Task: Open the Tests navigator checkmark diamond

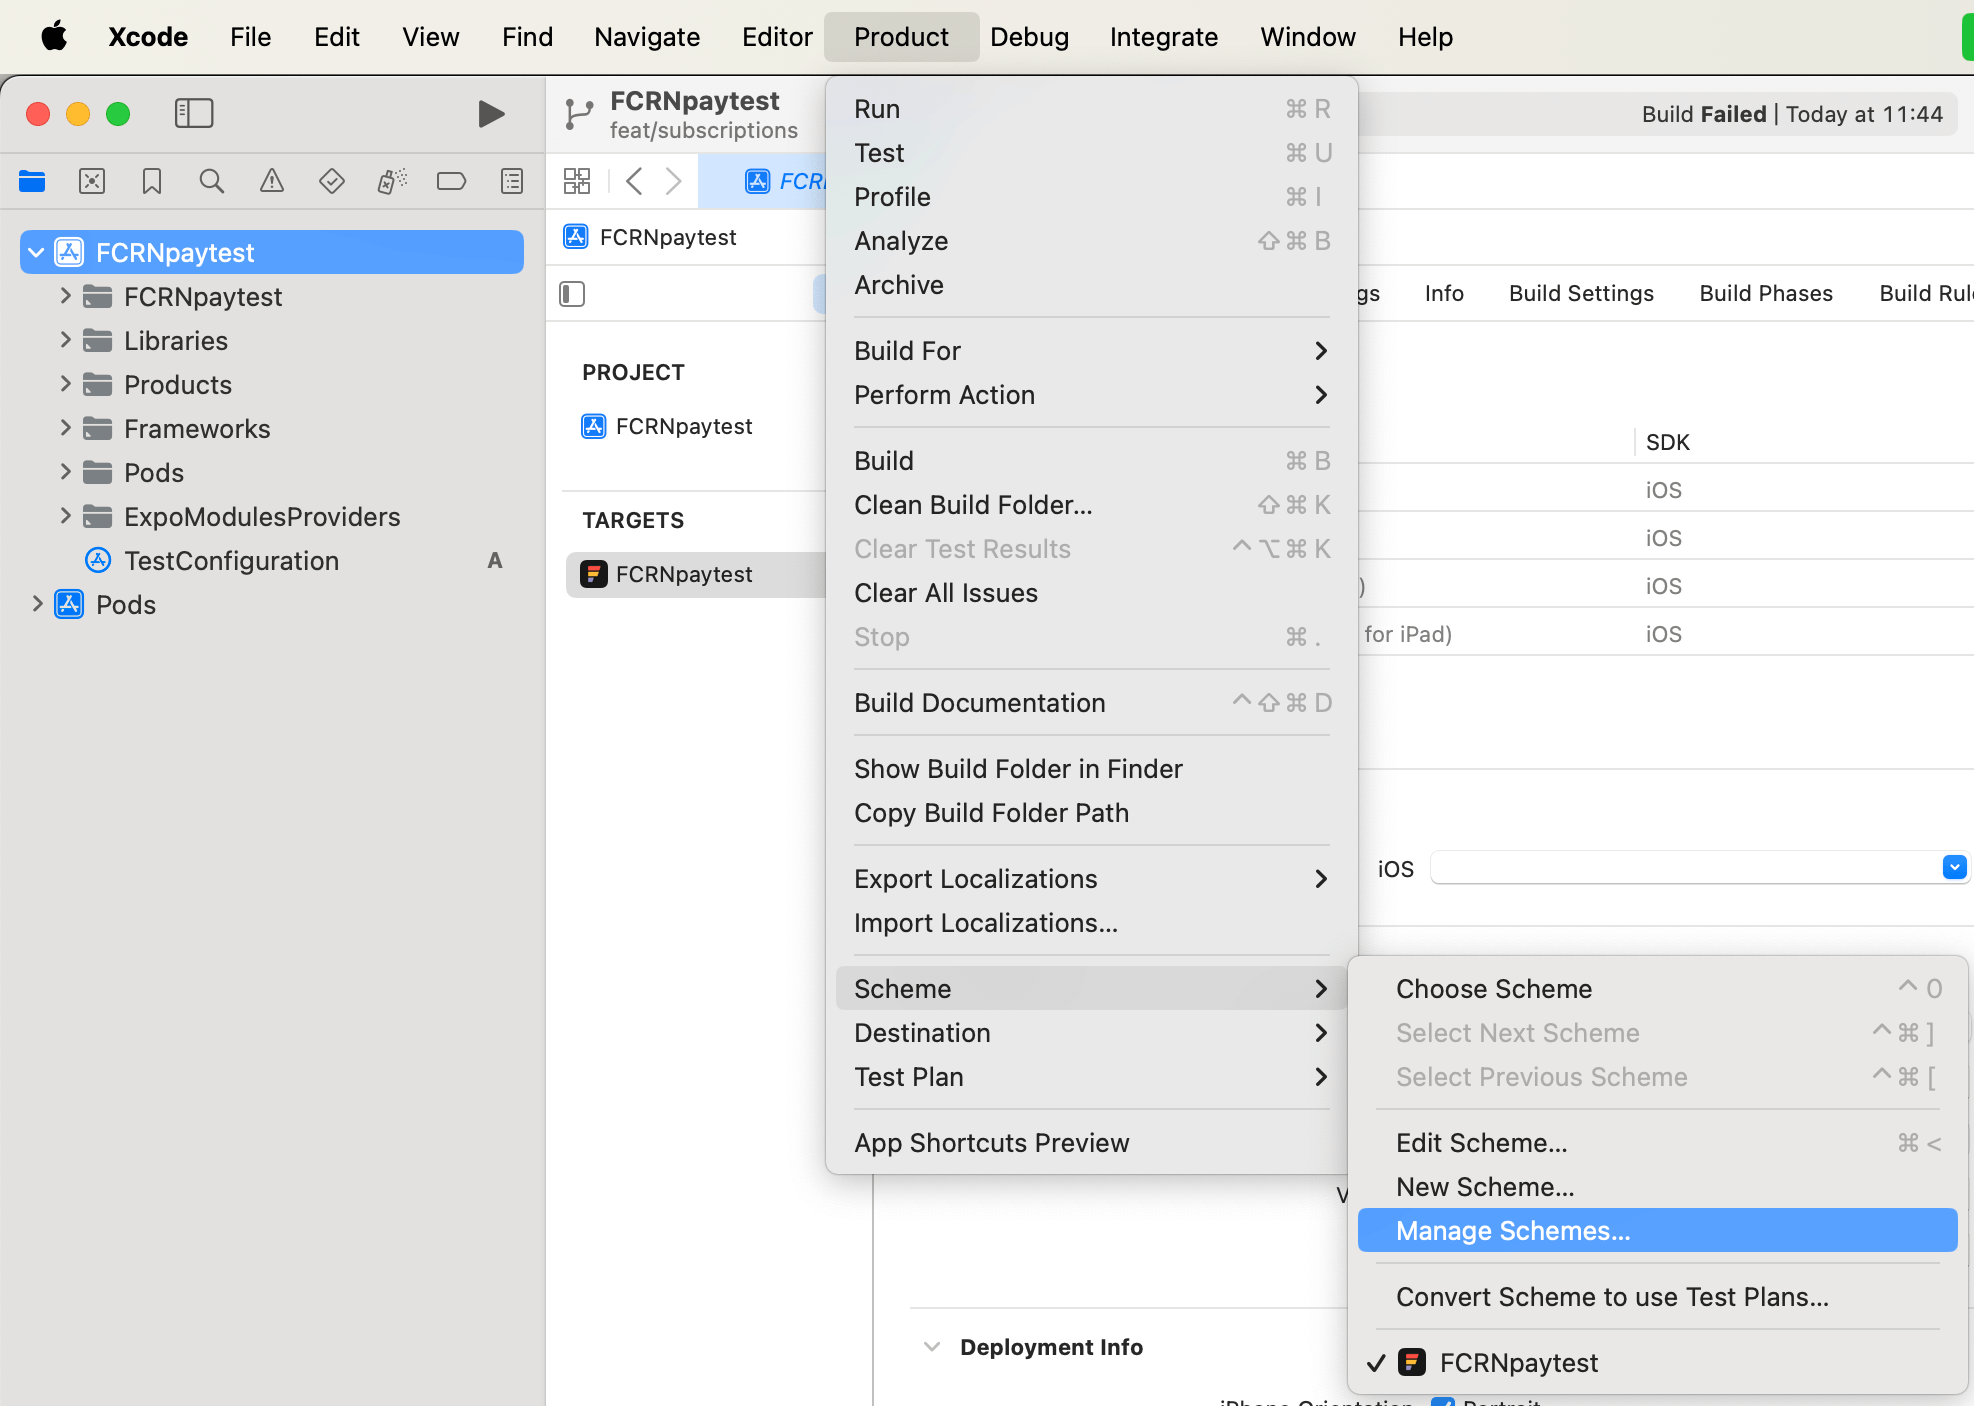Action: (331, 181)
